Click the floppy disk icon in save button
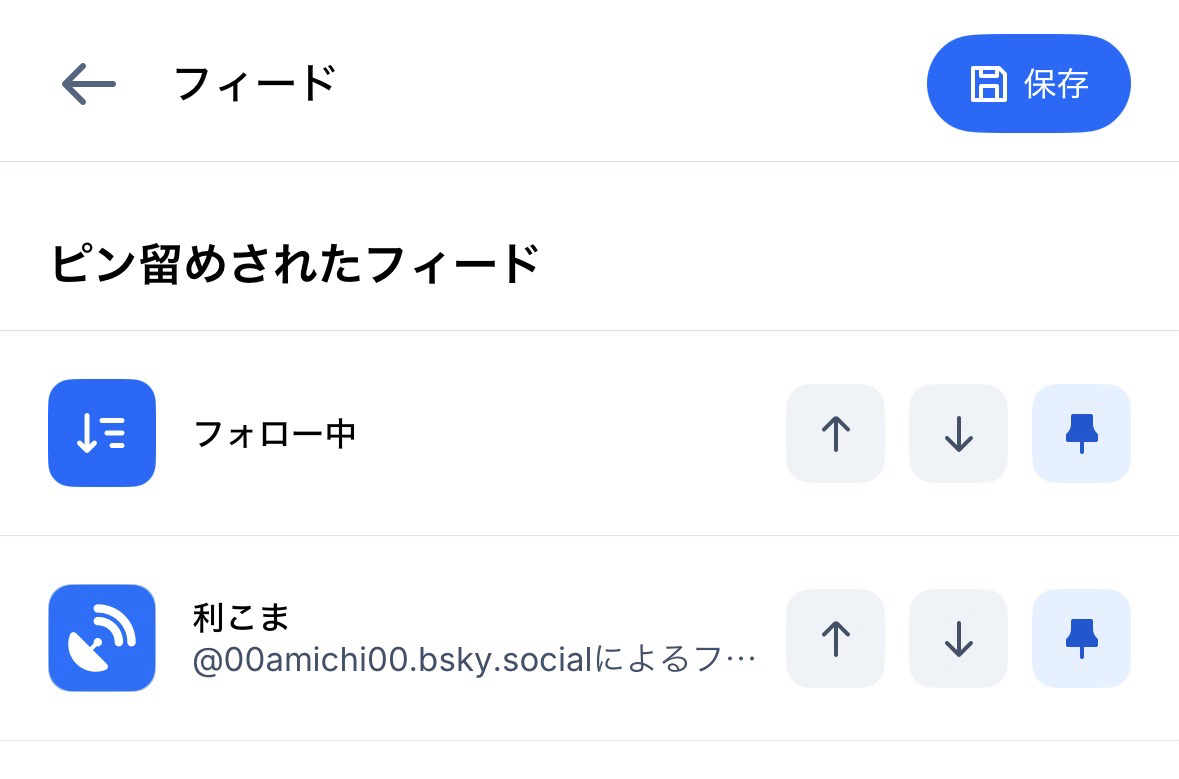The height and width of the screenshot is (779, 1179). point(988,84)
